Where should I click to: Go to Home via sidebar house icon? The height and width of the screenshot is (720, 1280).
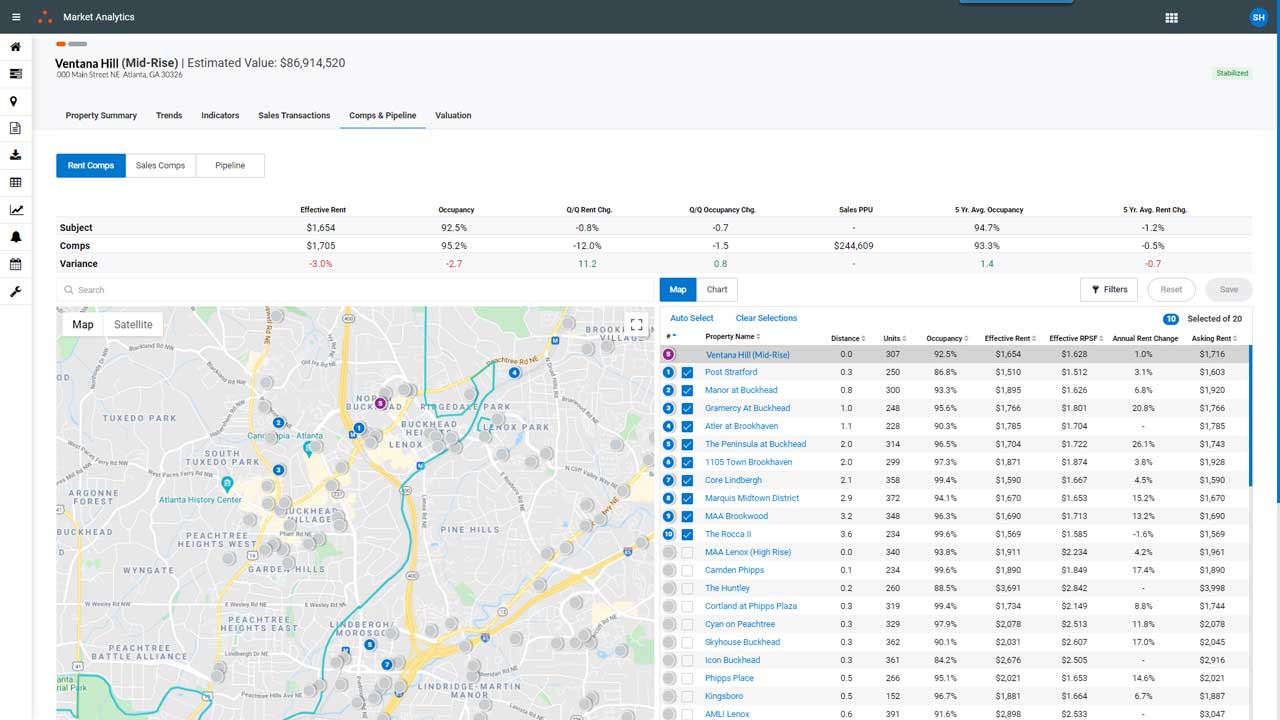pos(15,47)
